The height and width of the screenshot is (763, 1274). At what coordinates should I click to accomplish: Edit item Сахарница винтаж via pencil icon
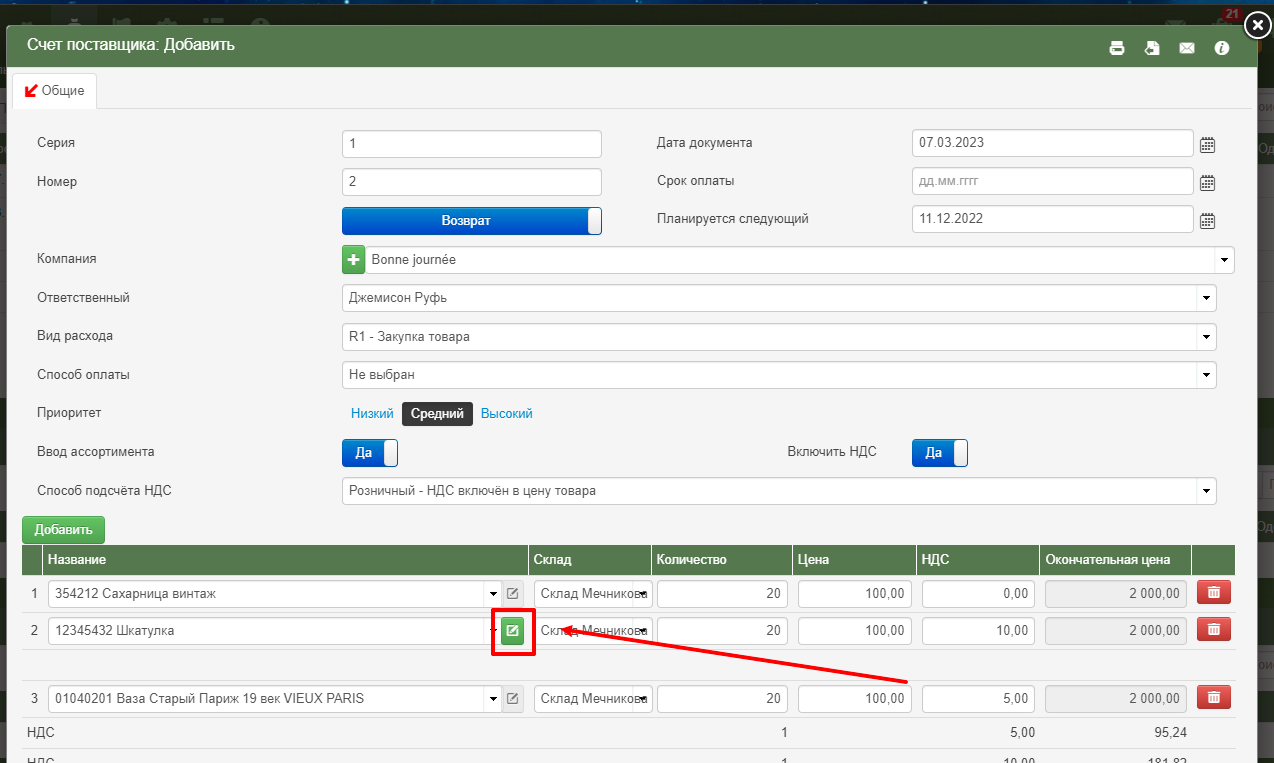[513, 593]
